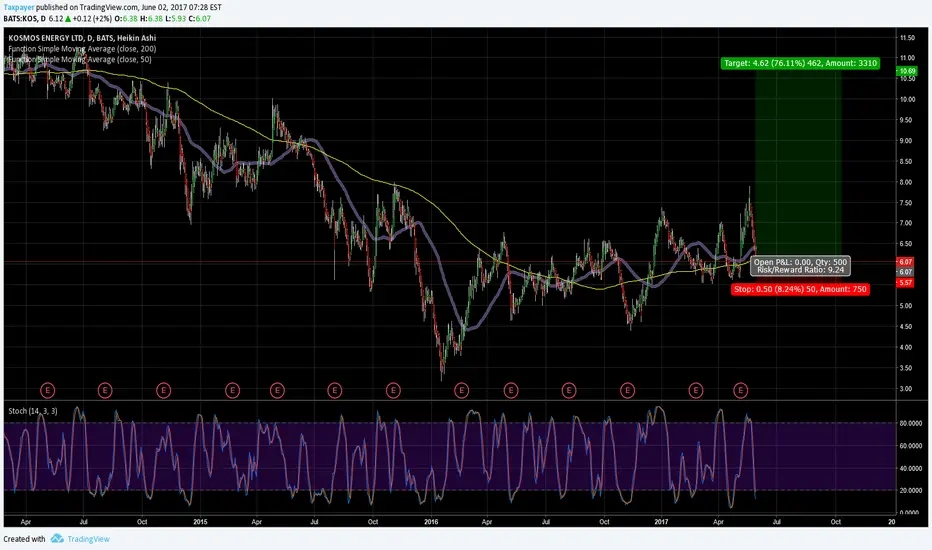Select the Simple Moving Average (close, 200) legend
This screenshot has width=932, height=550.
click(82, 49)
